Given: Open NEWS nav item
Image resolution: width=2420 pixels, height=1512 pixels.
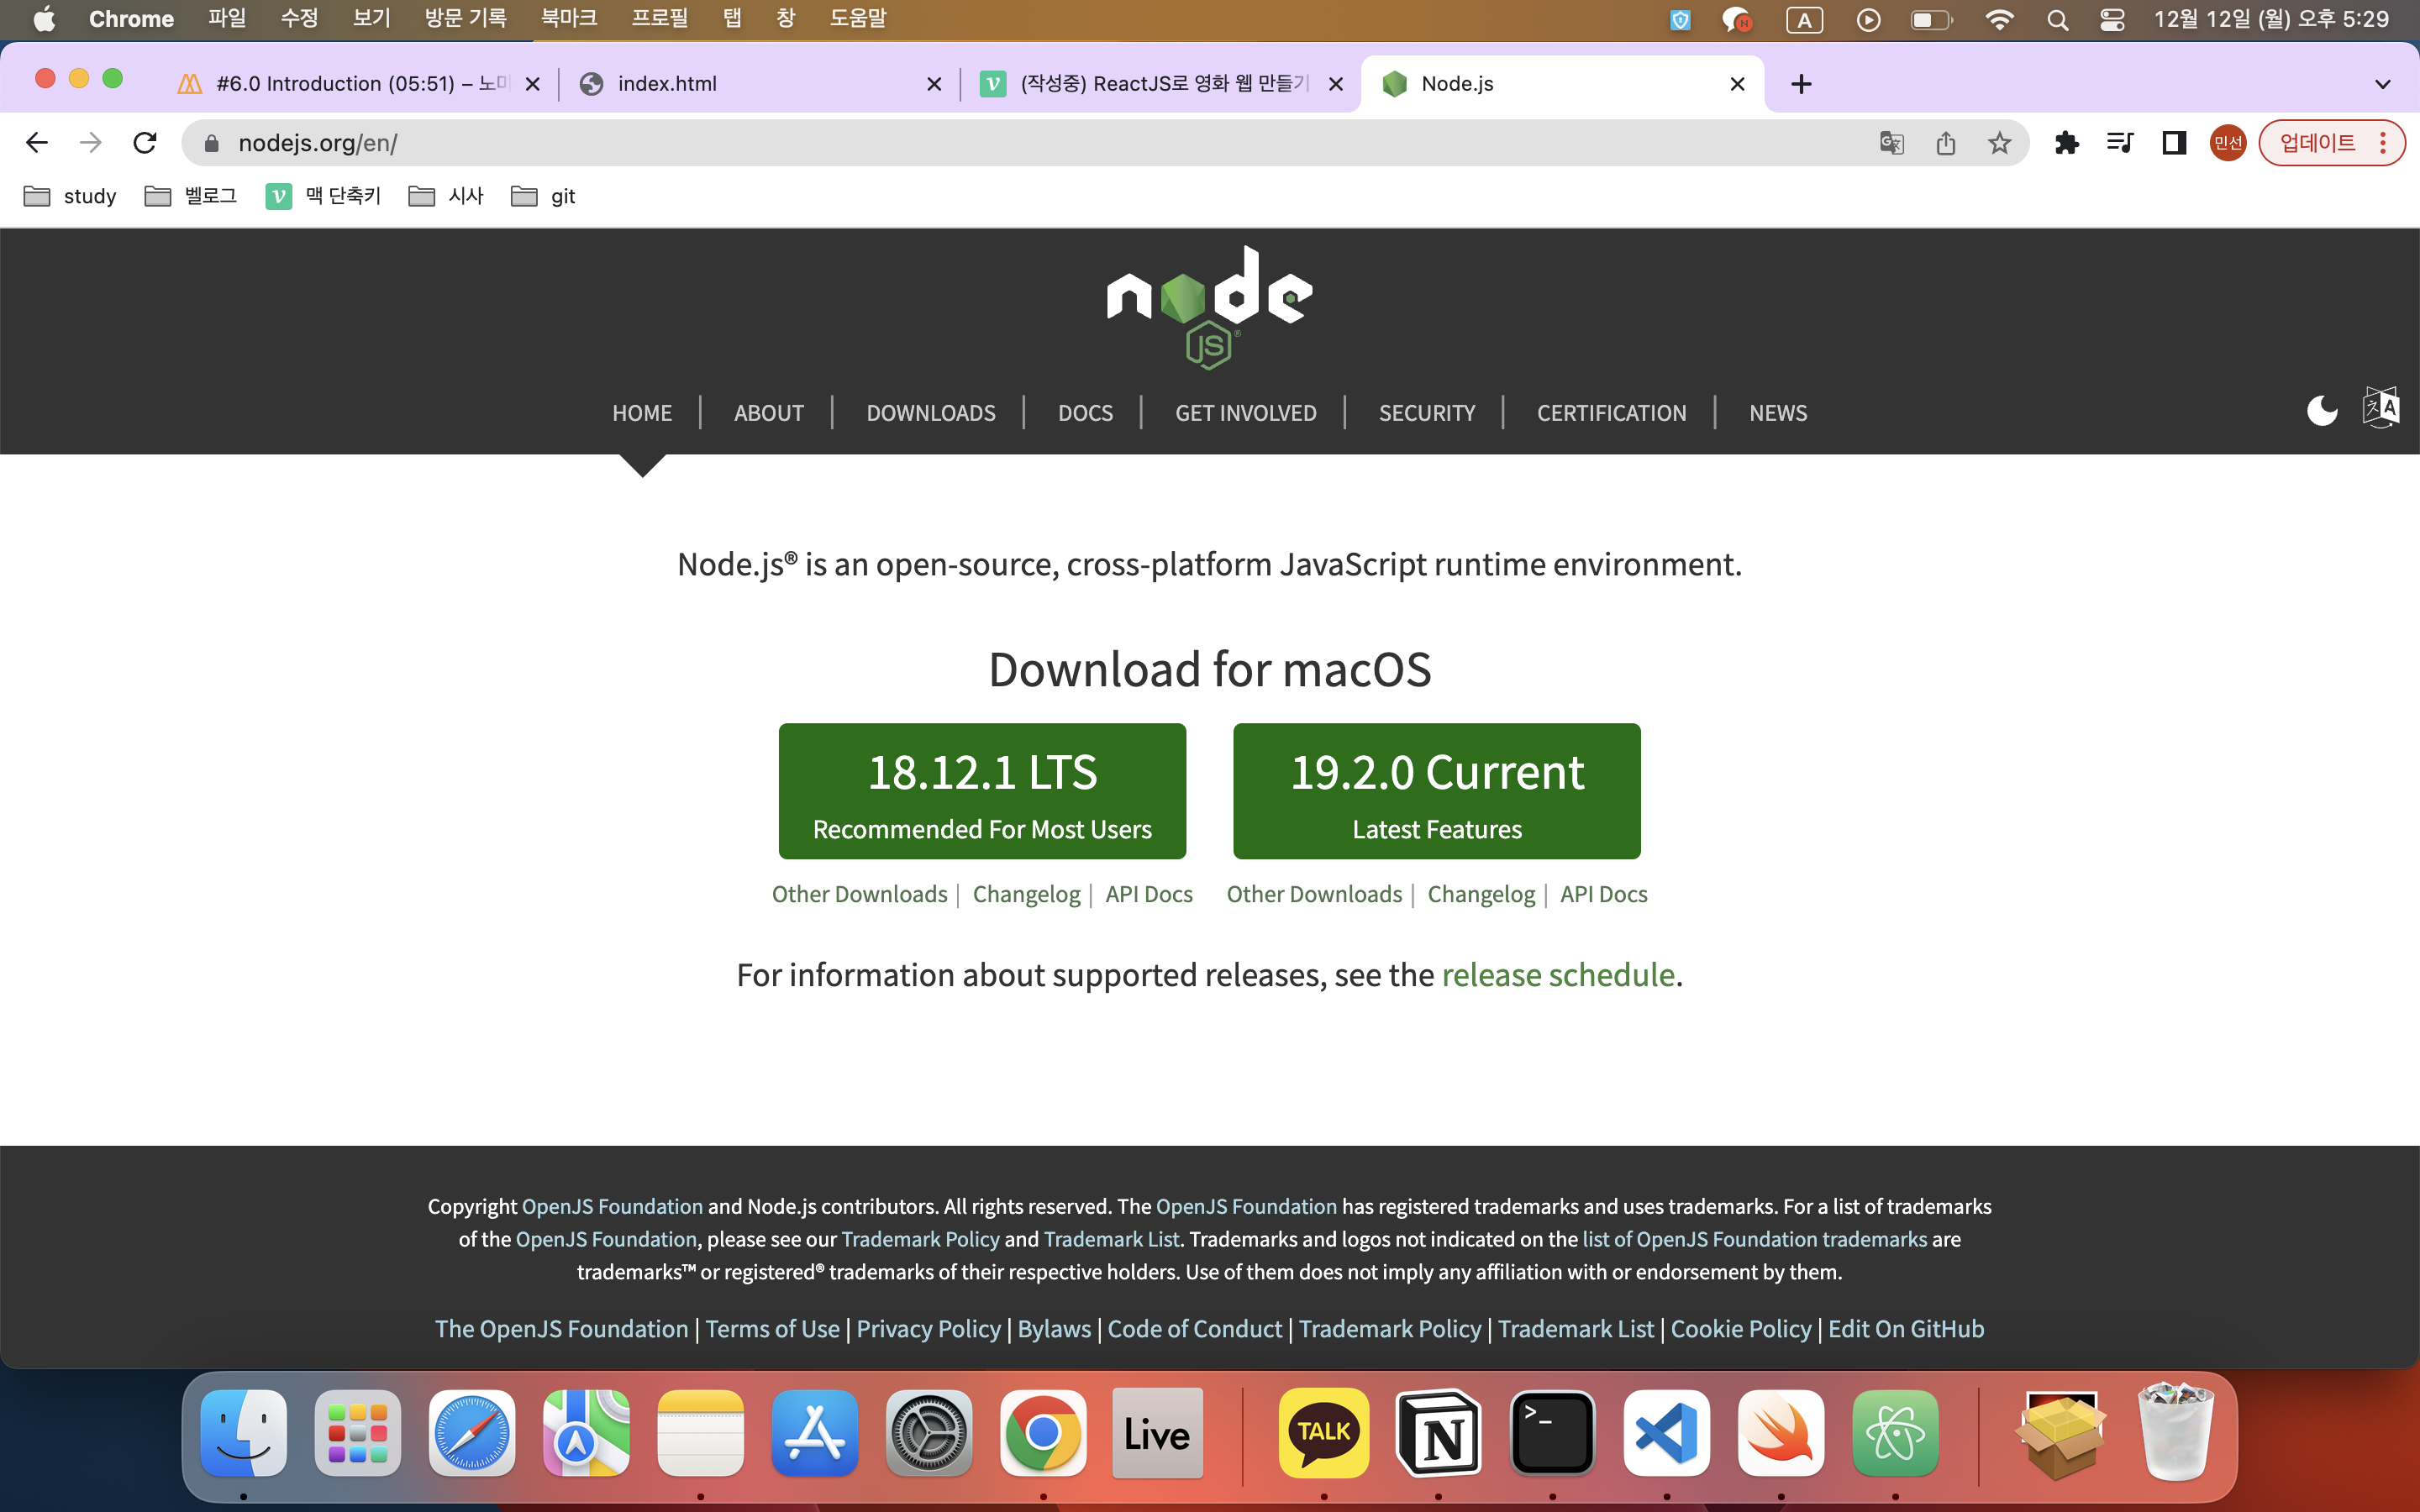Looking at the screenshot, I should (x=1778, y=413).
